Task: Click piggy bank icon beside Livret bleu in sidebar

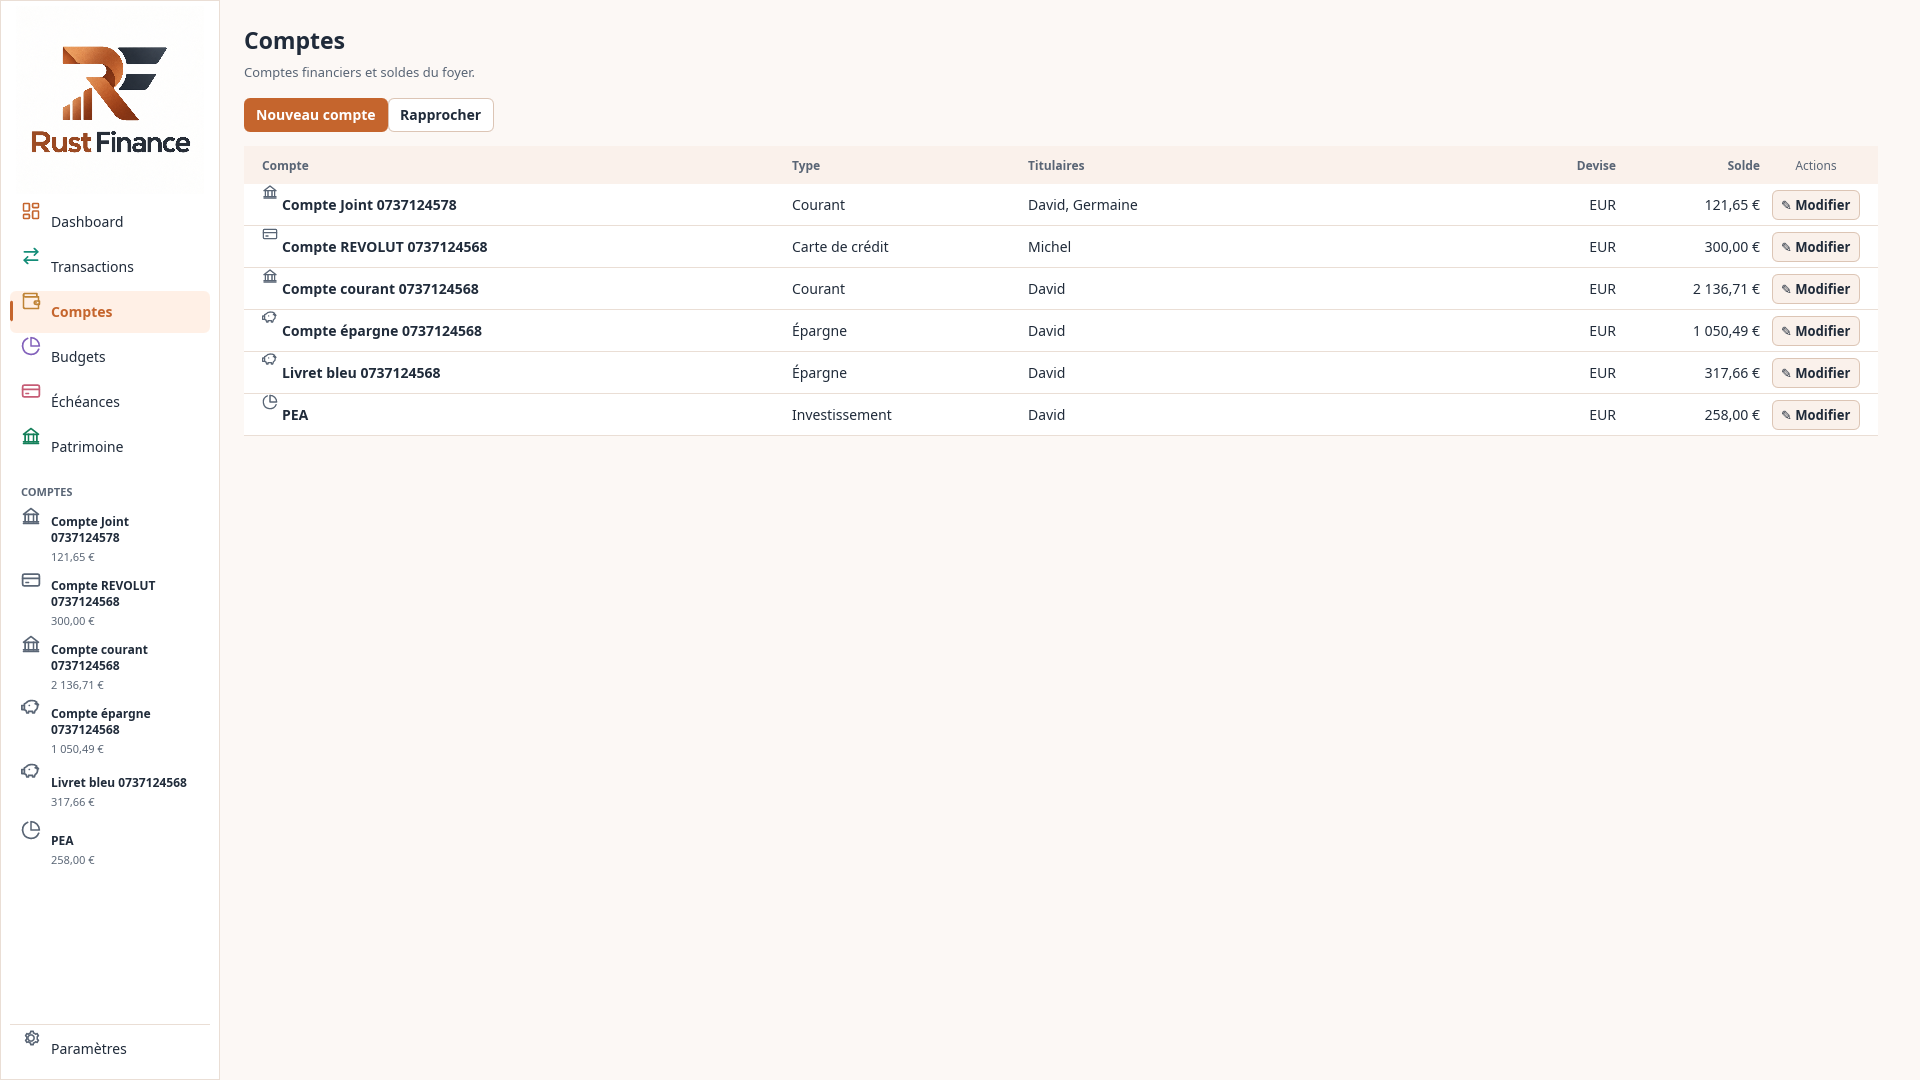Action: (31, 772)
